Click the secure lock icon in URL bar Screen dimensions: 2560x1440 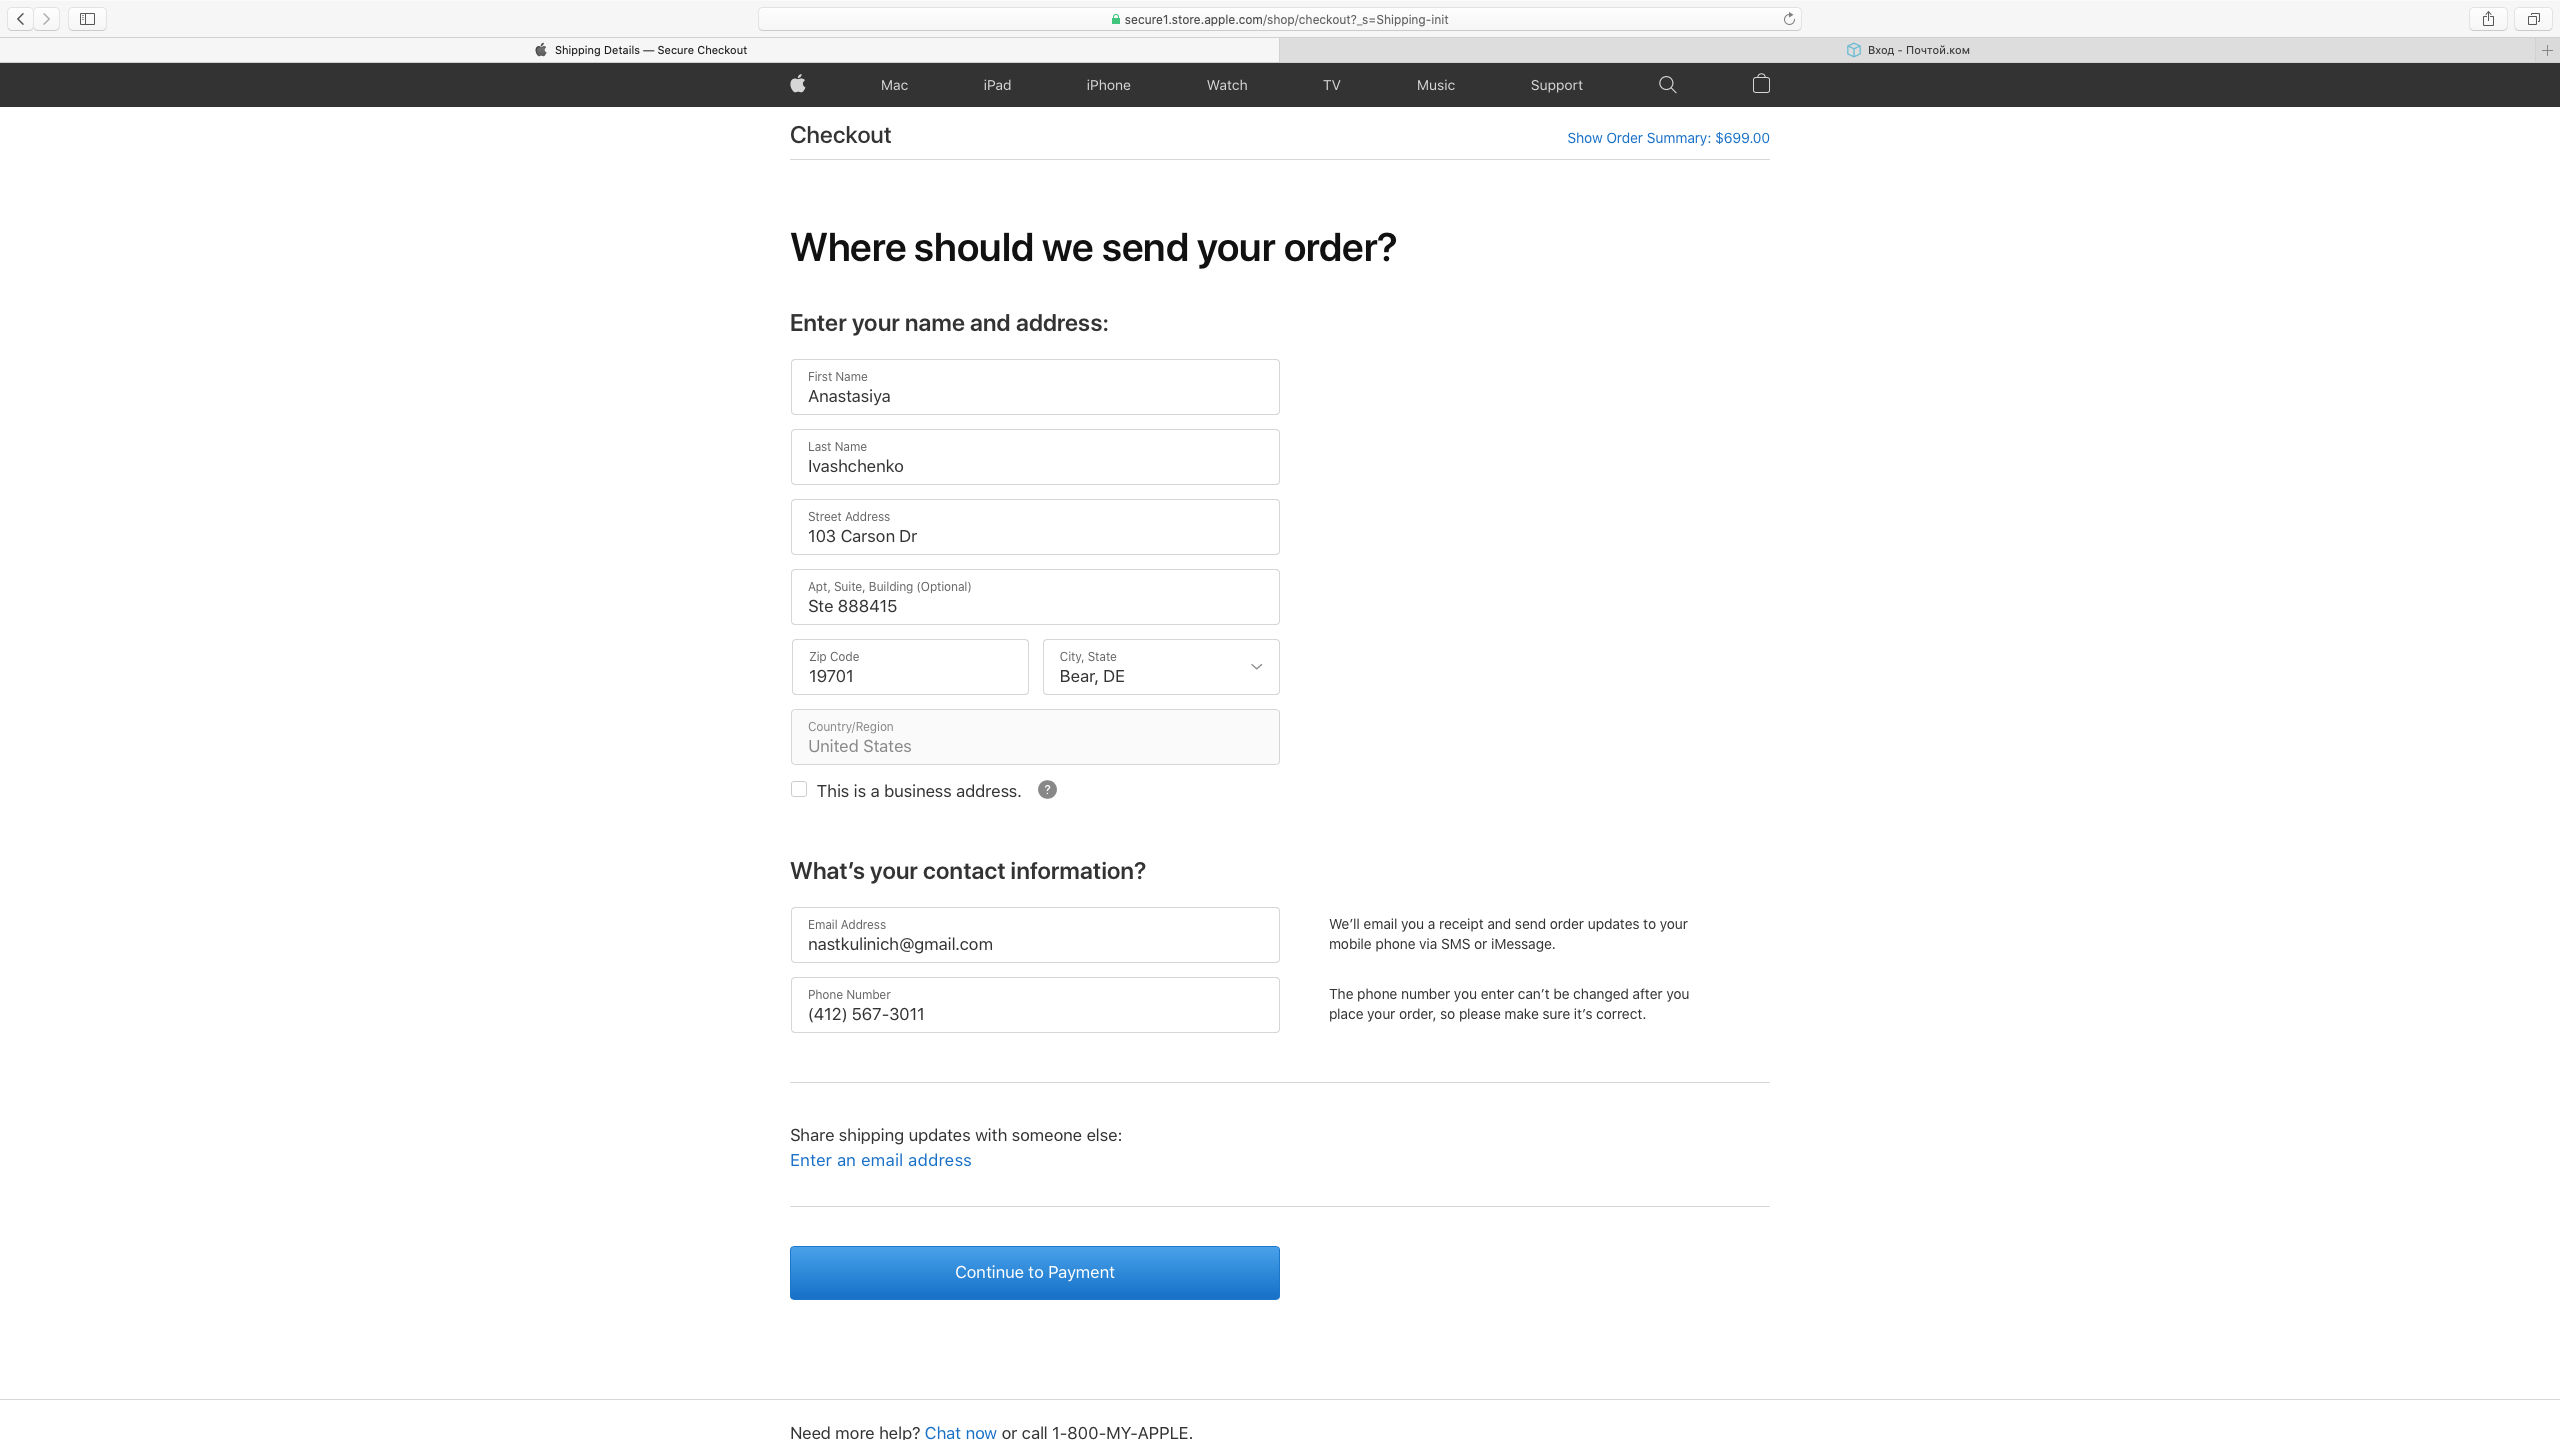coord(1115,19)
